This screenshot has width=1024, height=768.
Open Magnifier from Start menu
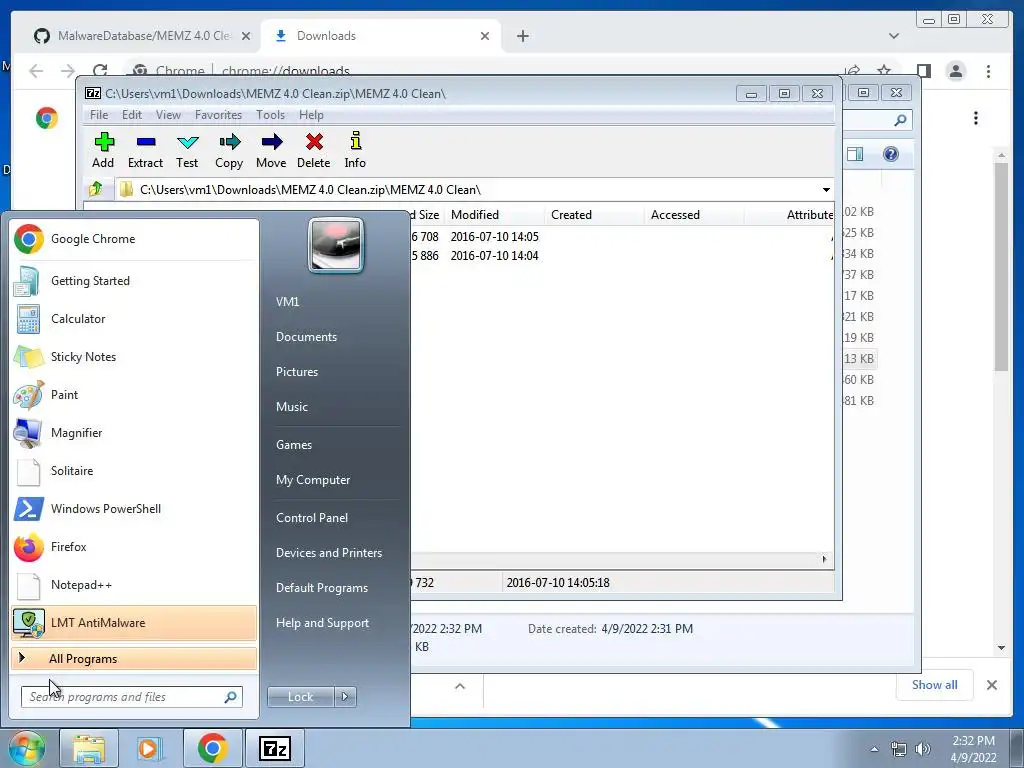[x=134, y=432]
